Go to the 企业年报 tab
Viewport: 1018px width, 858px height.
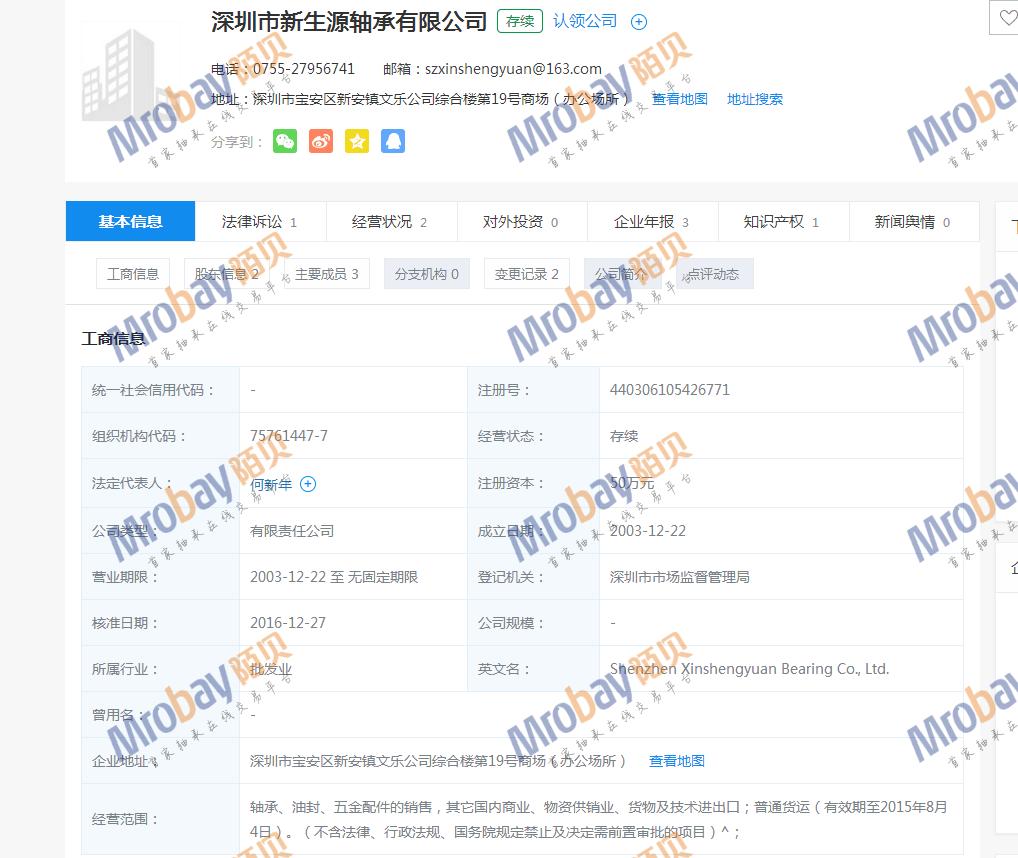tap(651, 222)
